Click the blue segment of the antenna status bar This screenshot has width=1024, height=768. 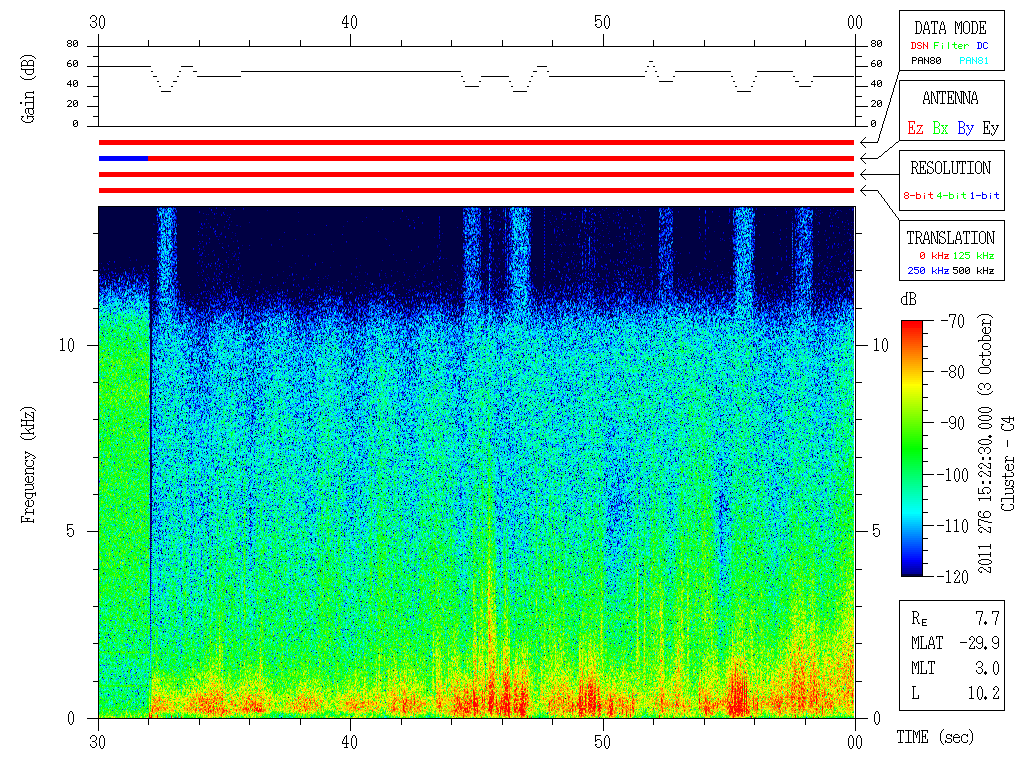point(123,159)
